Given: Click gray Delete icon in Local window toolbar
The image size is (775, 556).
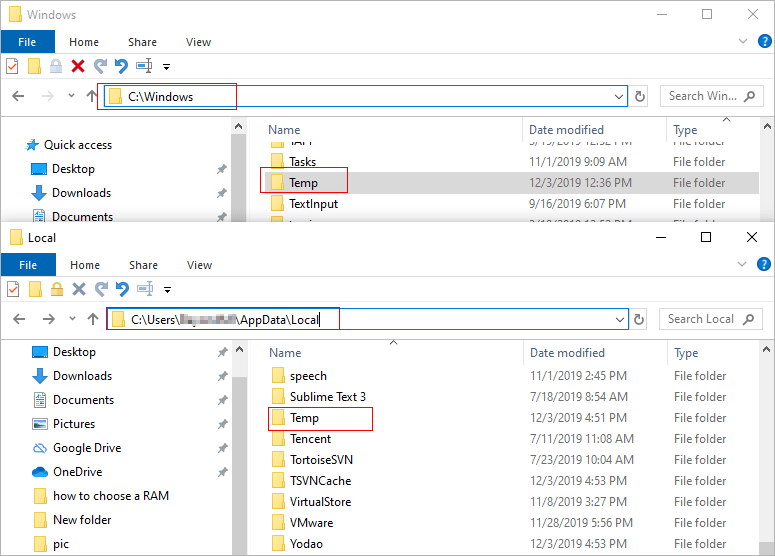Looking at the screenshot, I should pos(79,289).
